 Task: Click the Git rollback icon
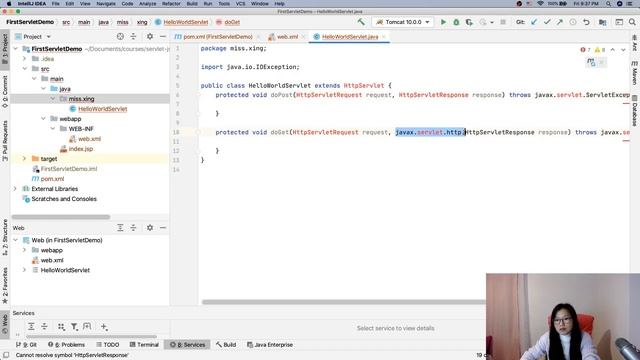point(586,22)
